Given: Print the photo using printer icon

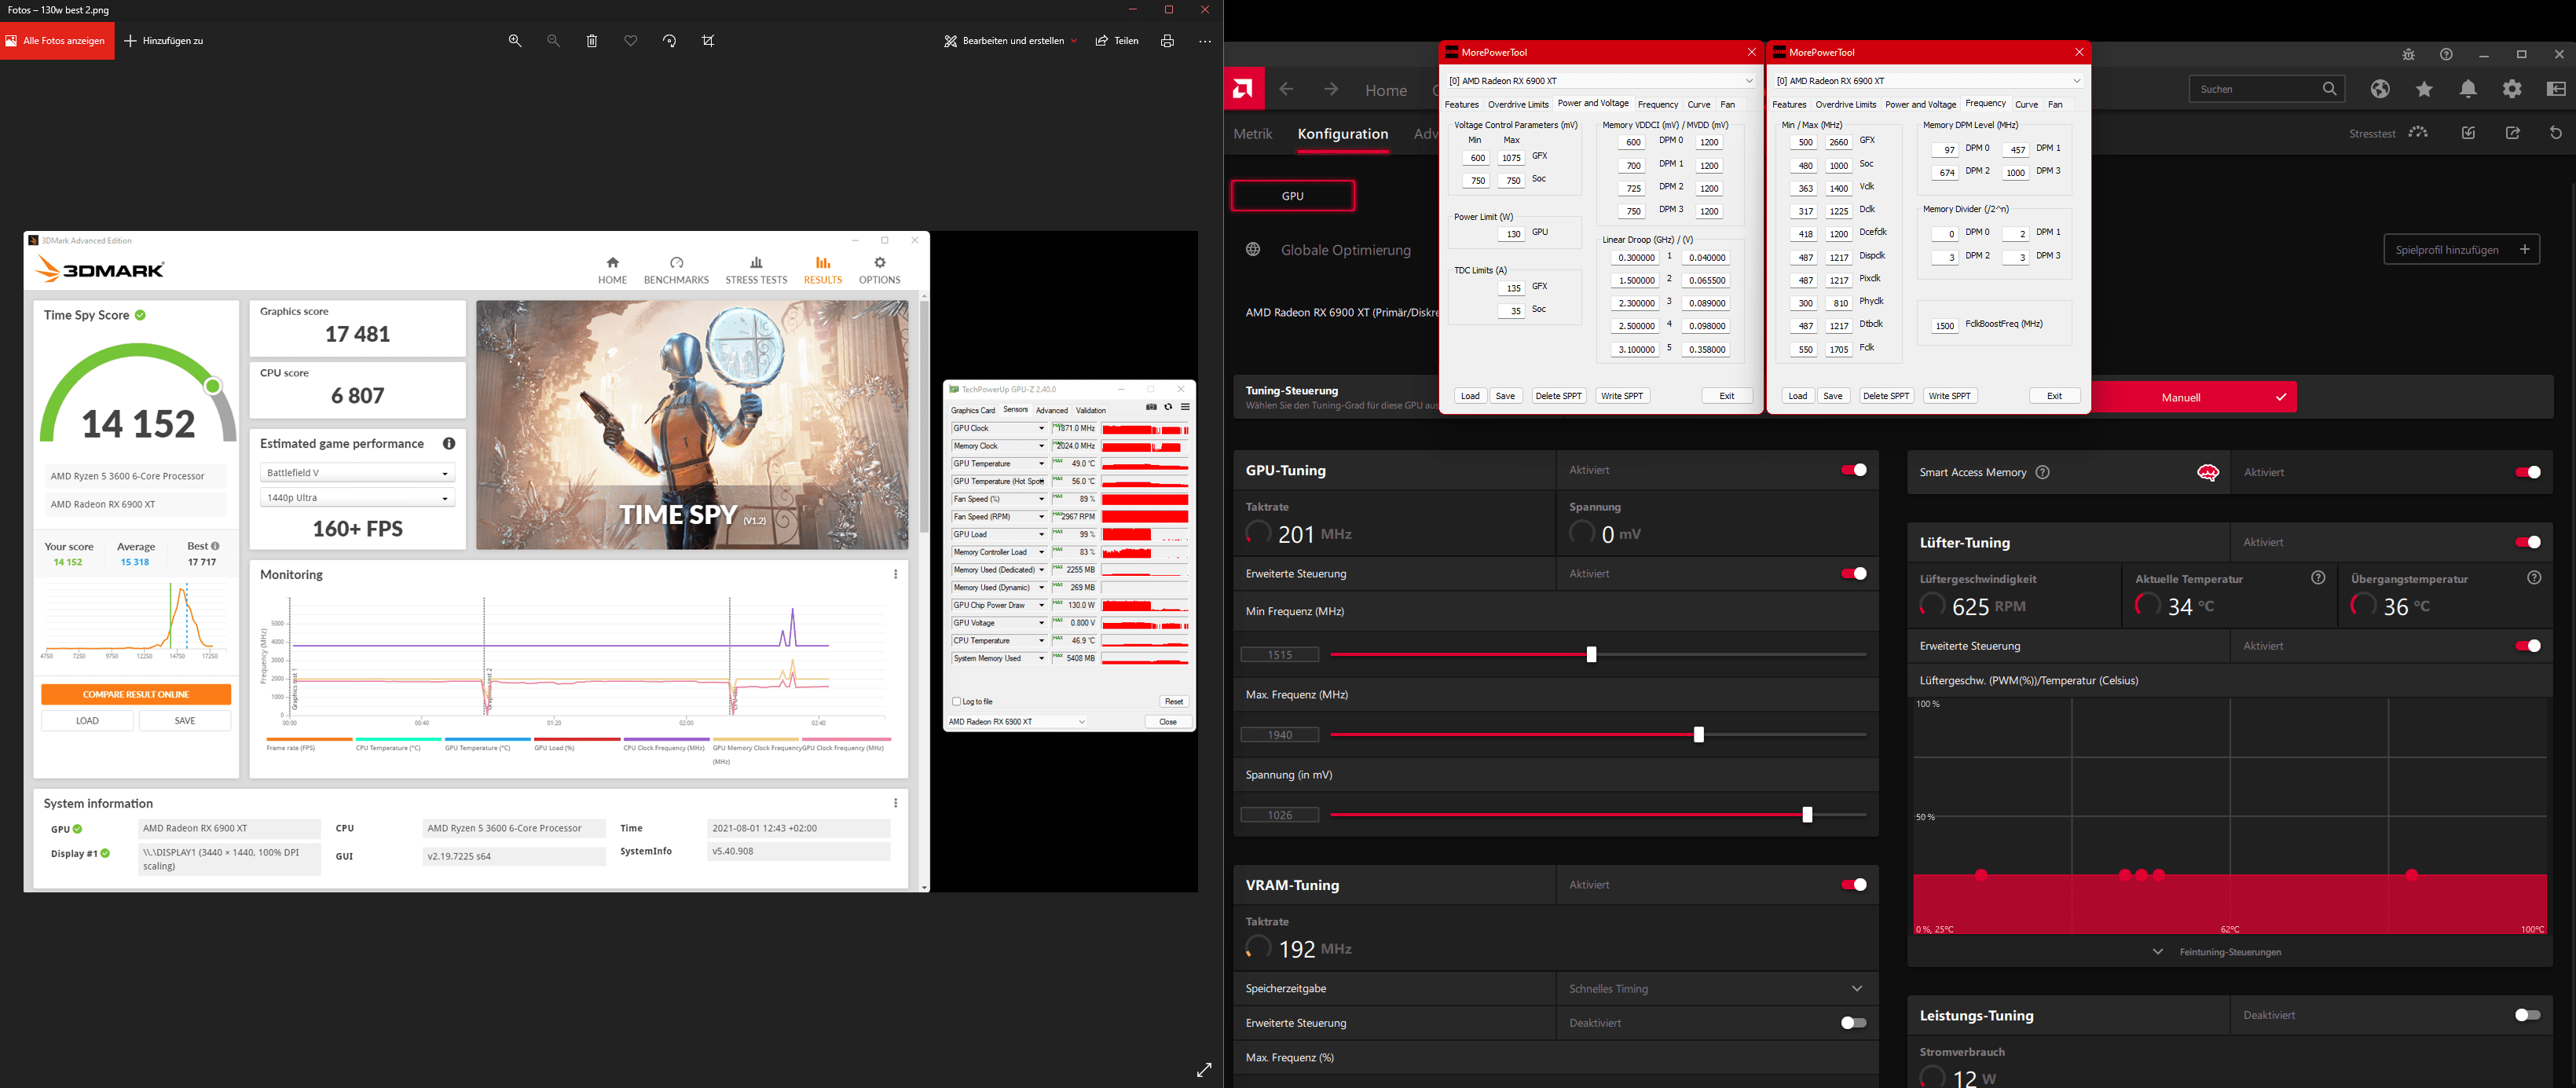Looking at the screenshot, I should (x=1167, y=41).
